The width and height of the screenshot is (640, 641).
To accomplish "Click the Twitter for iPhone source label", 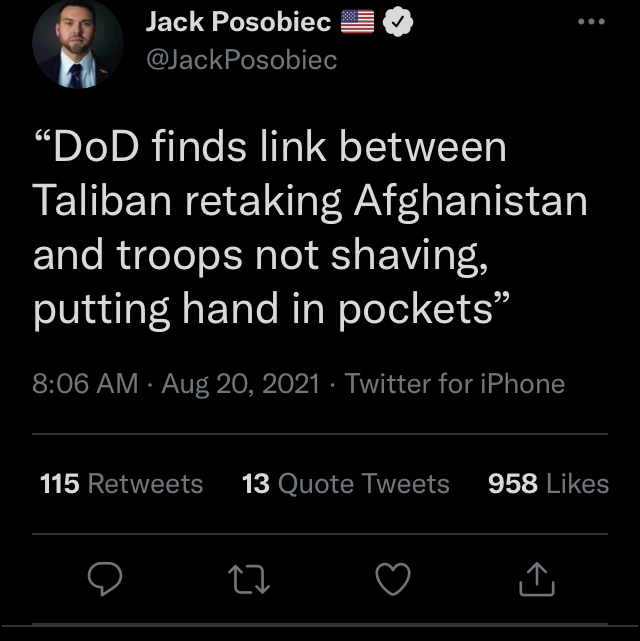I will pos(455,384).
